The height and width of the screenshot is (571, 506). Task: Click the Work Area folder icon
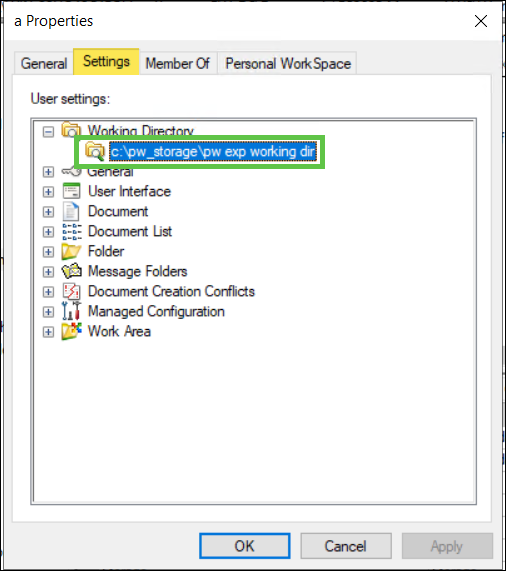[71, 331]
